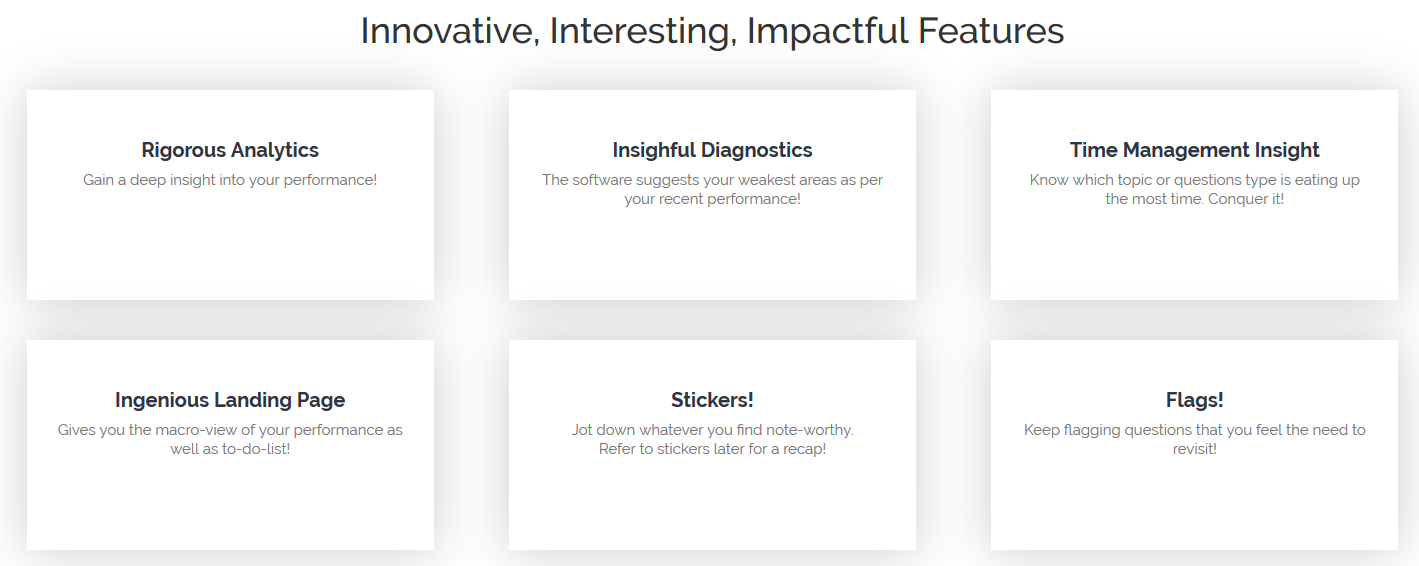Click blank lower area of Flags! card

pyautogui.click(x=1194, y=505)
